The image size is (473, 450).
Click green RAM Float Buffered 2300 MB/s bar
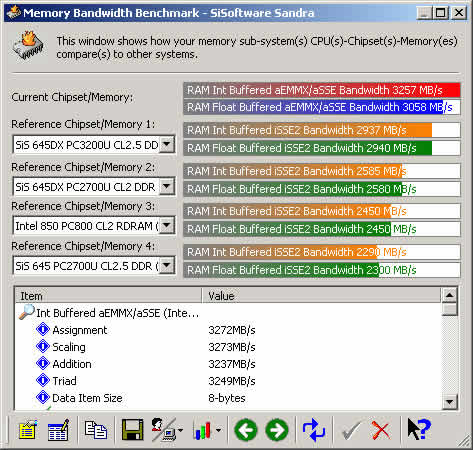click(x=322, y=270)
